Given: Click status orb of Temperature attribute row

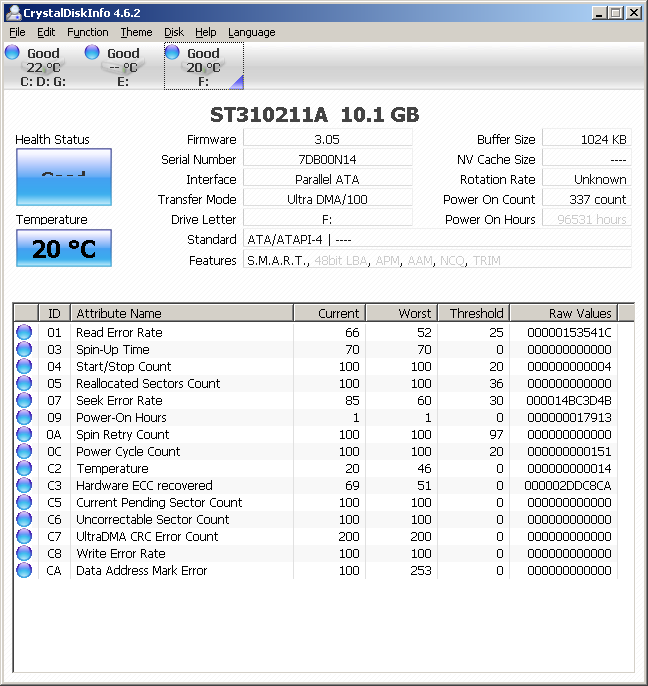Looking at the screenshot, I should (x=24, y=469).
